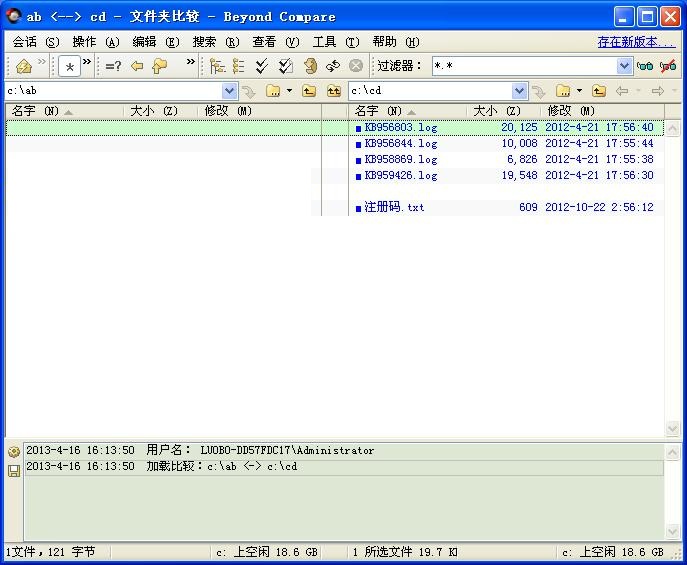Click the select all files checkbox icon
This screenshot has height=565, width=687.
286,66
